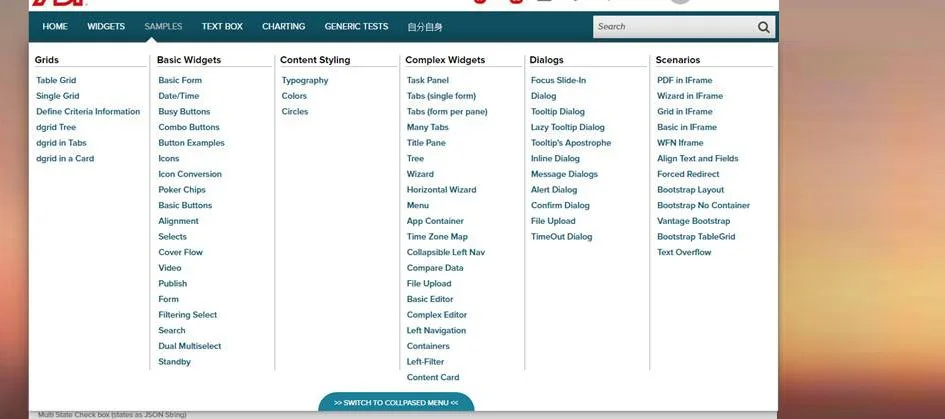Open the Lazy Tooltip Dialog sample
Screen dimensions: 945x419
tap(568, 127)
